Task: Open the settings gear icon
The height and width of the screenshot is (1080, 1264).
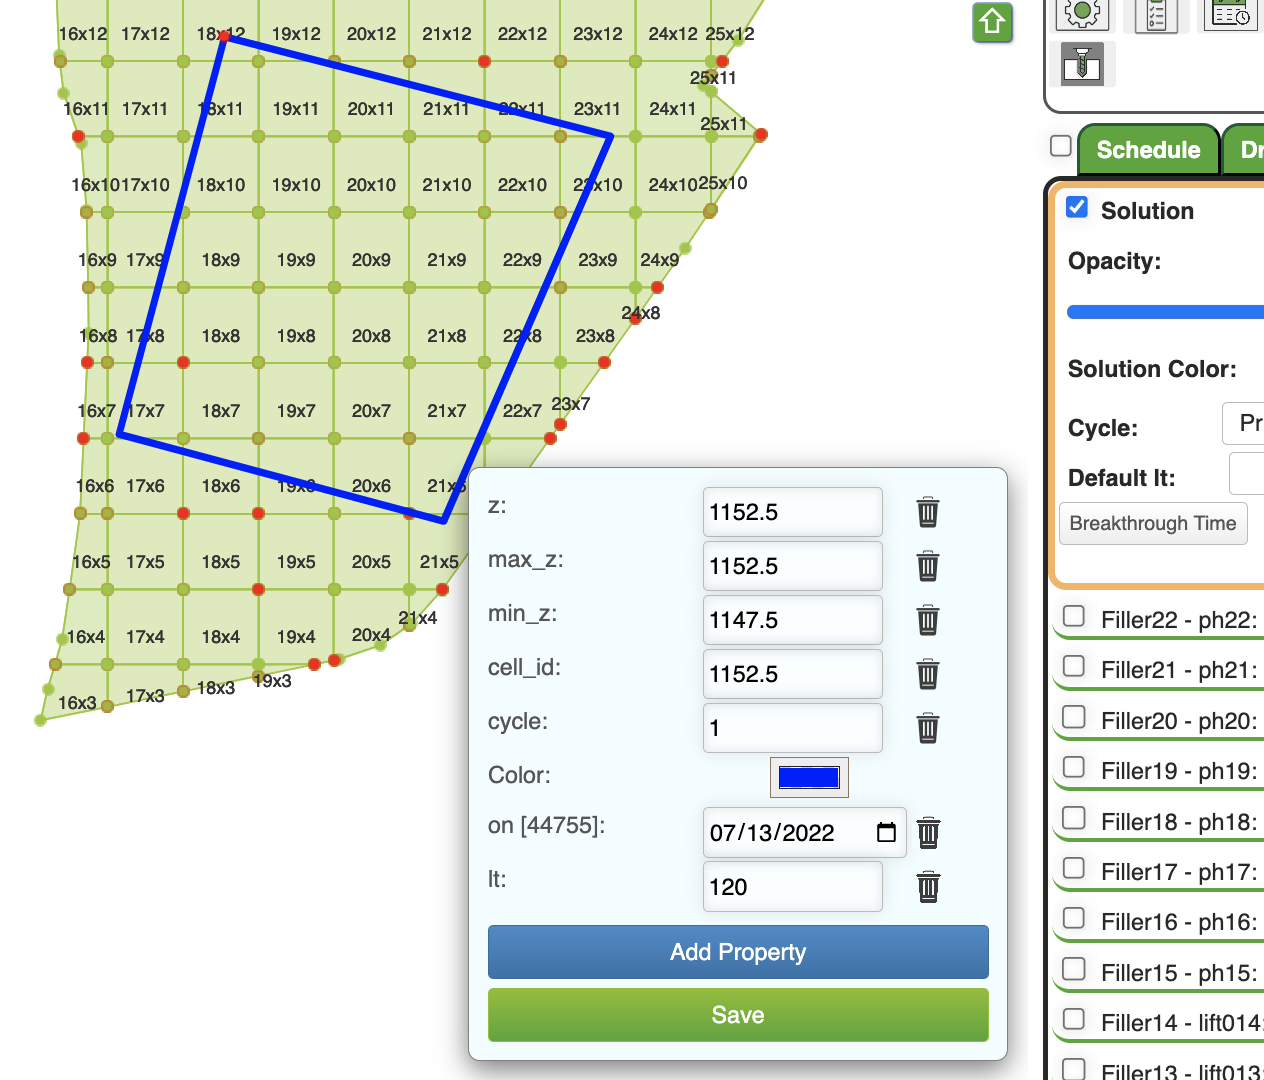Action: (x=1083, y=13)
